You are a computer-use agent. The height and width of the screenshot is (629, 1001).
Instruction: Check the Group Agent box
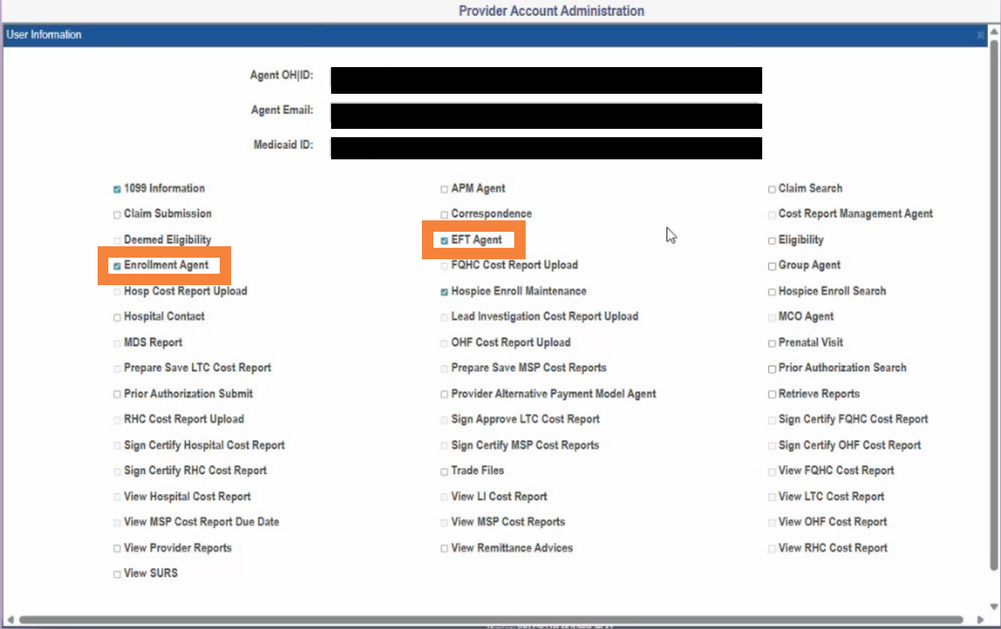pyautogui.click(x=772, y=266)
